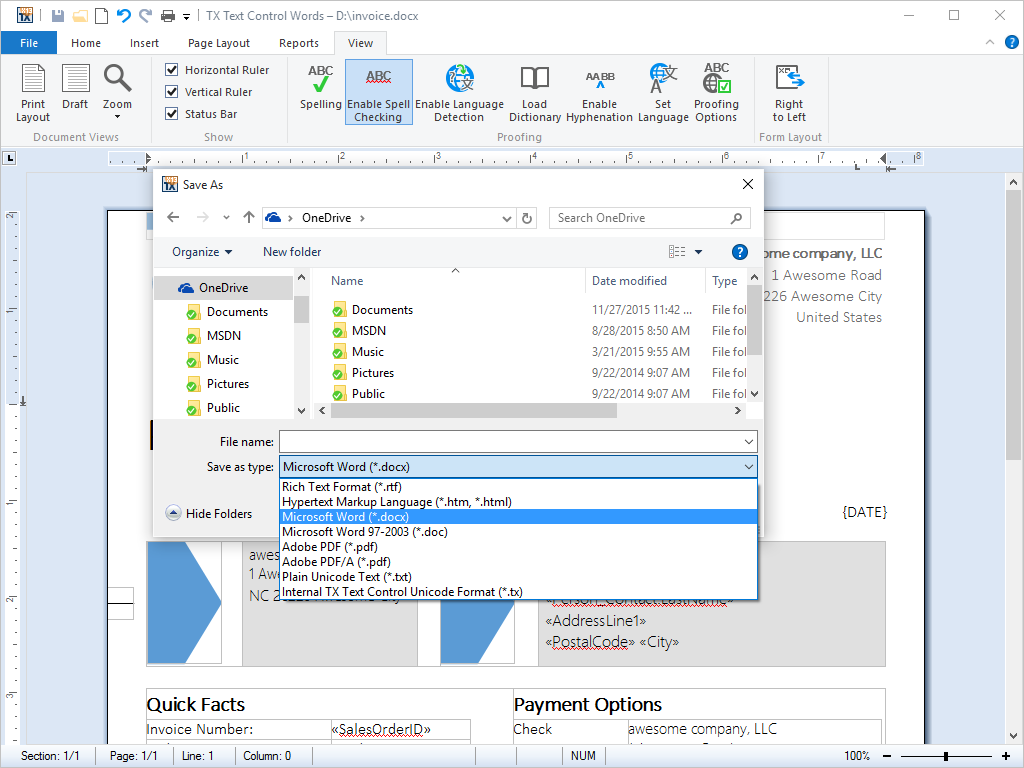Choose Hypertext Markup Language format
The width and height of the screenshot is (1024, 768).
pos(519,502)
